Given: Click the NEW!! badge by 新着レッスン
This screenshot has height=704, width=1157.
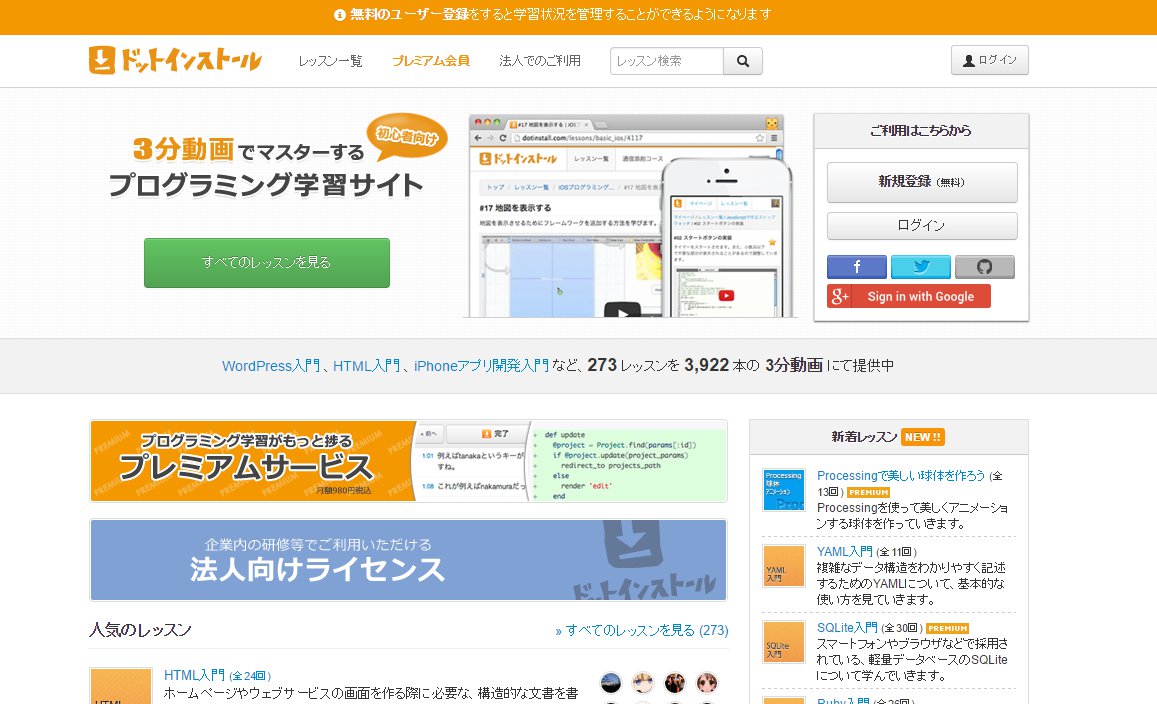Looking at the screenshot, I should 923,437.
